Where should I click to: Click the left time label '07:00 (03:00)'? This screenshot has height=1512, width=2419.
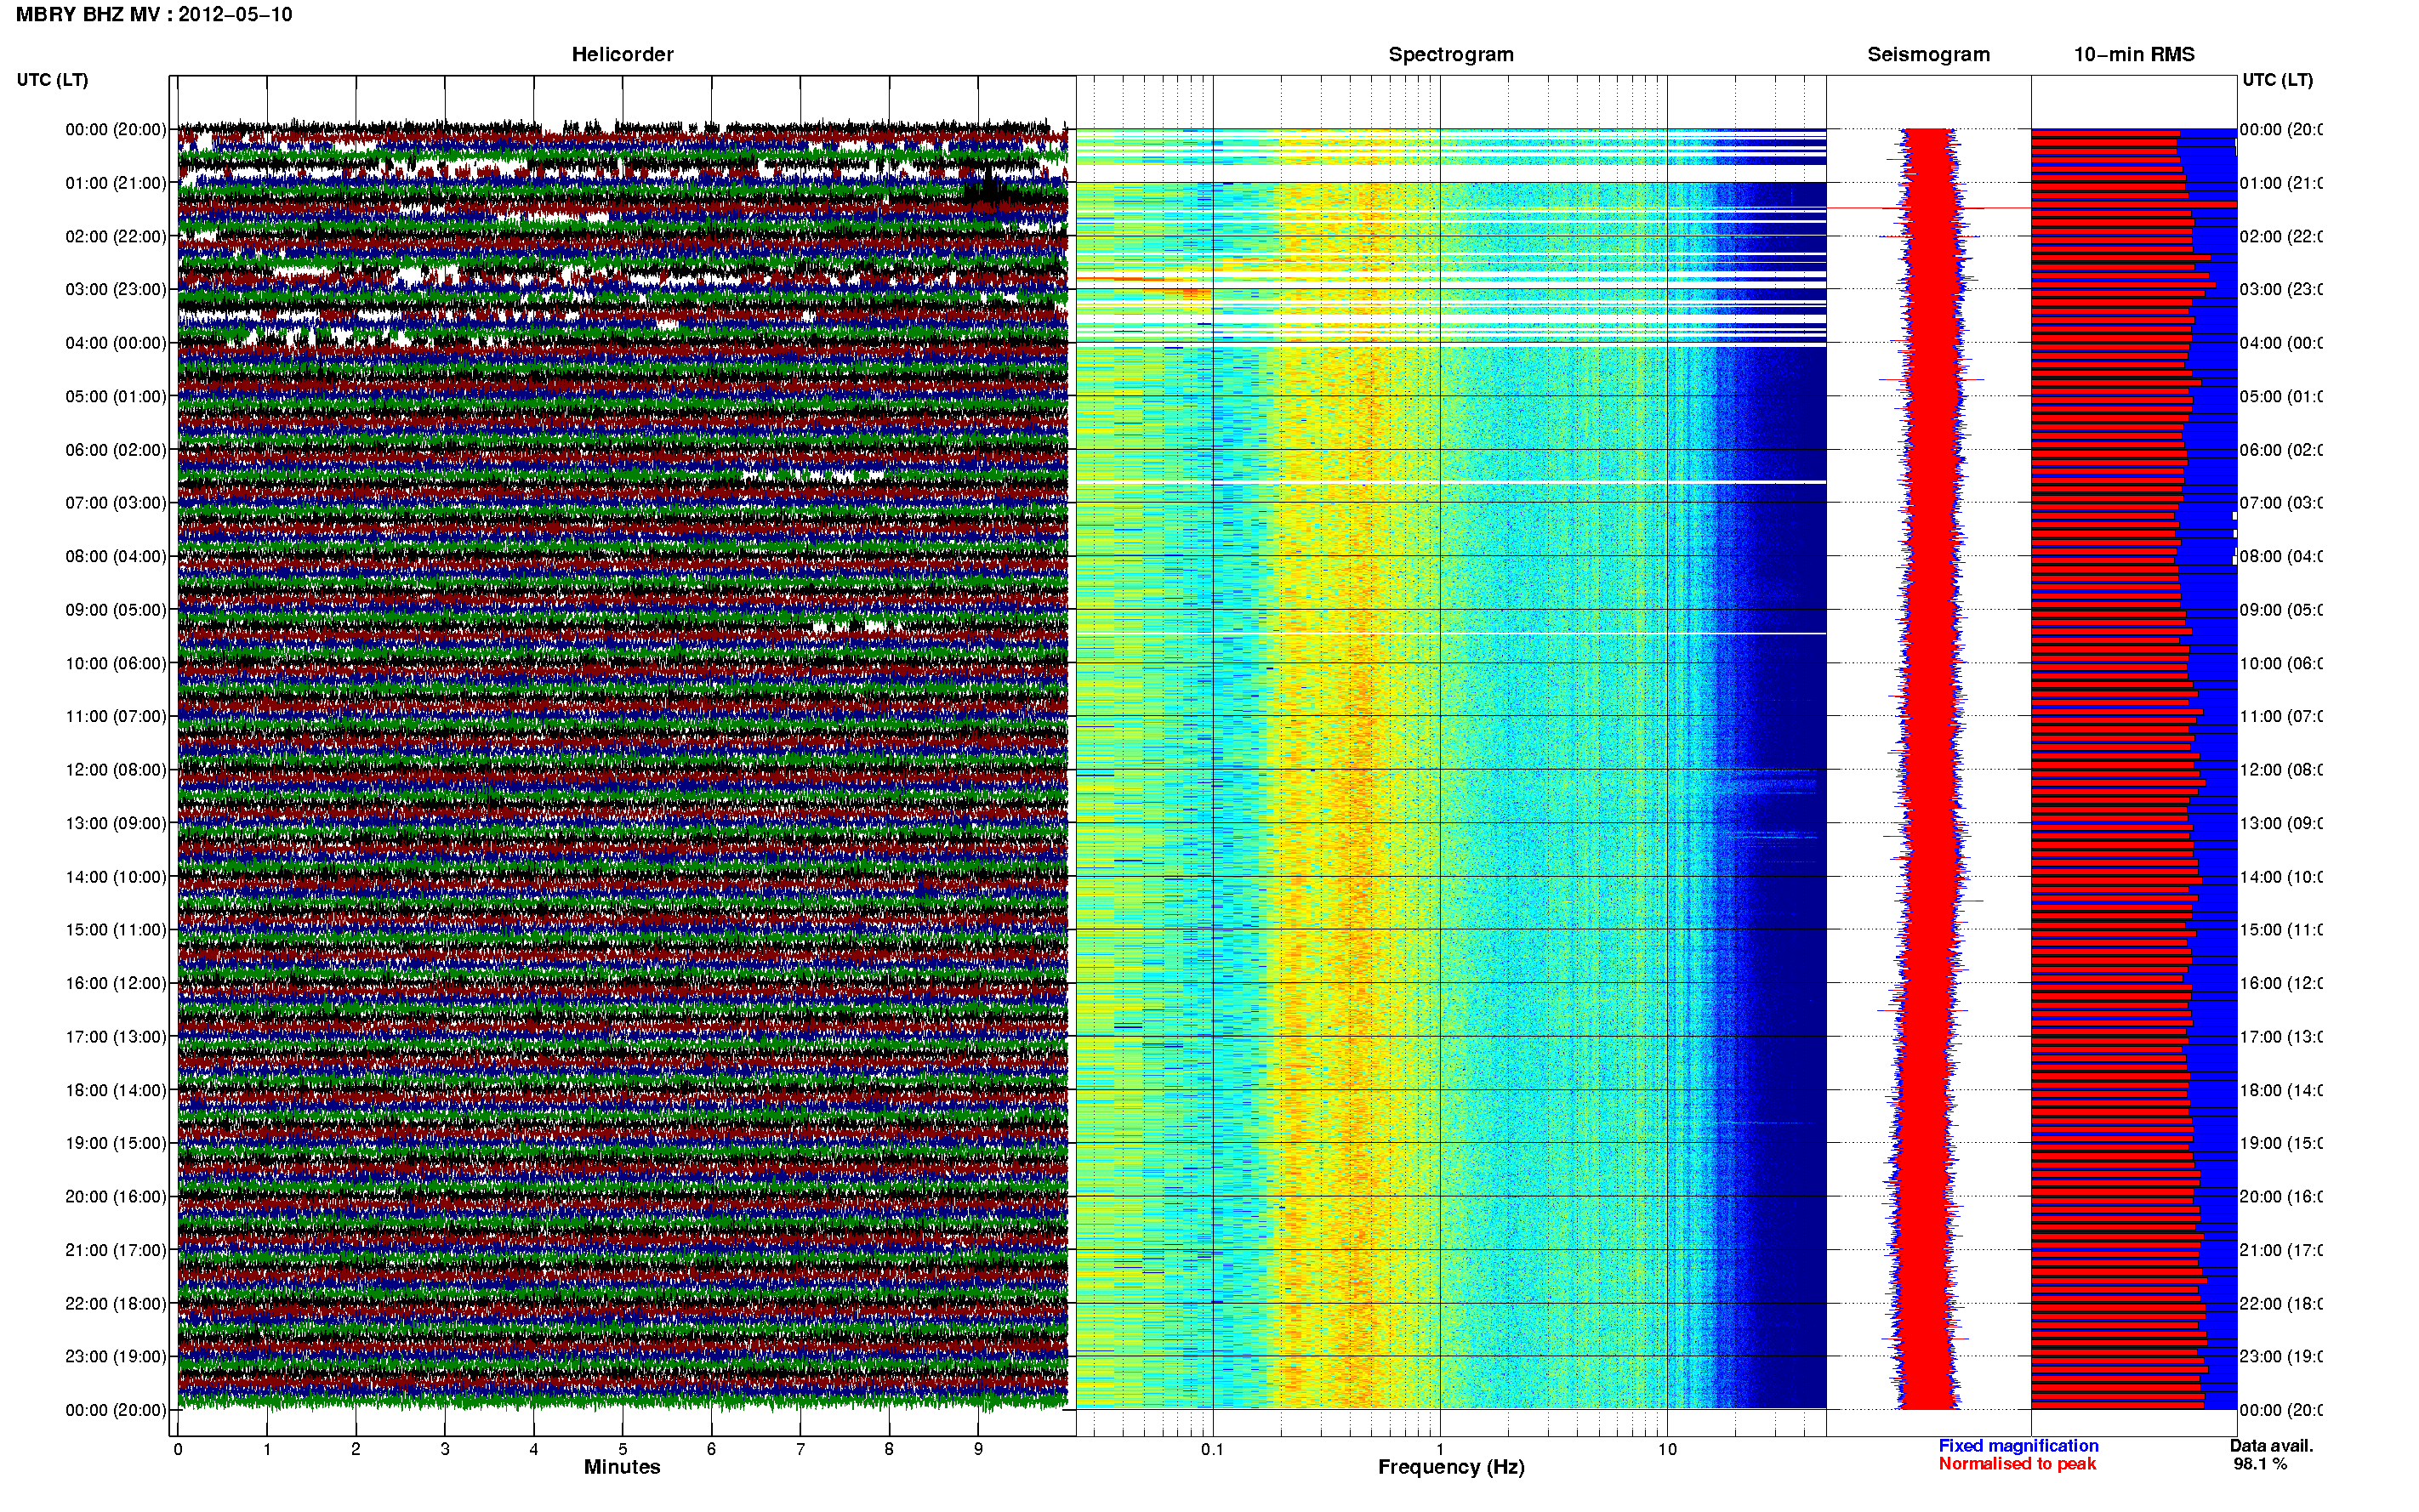click(x=116, y=503)
